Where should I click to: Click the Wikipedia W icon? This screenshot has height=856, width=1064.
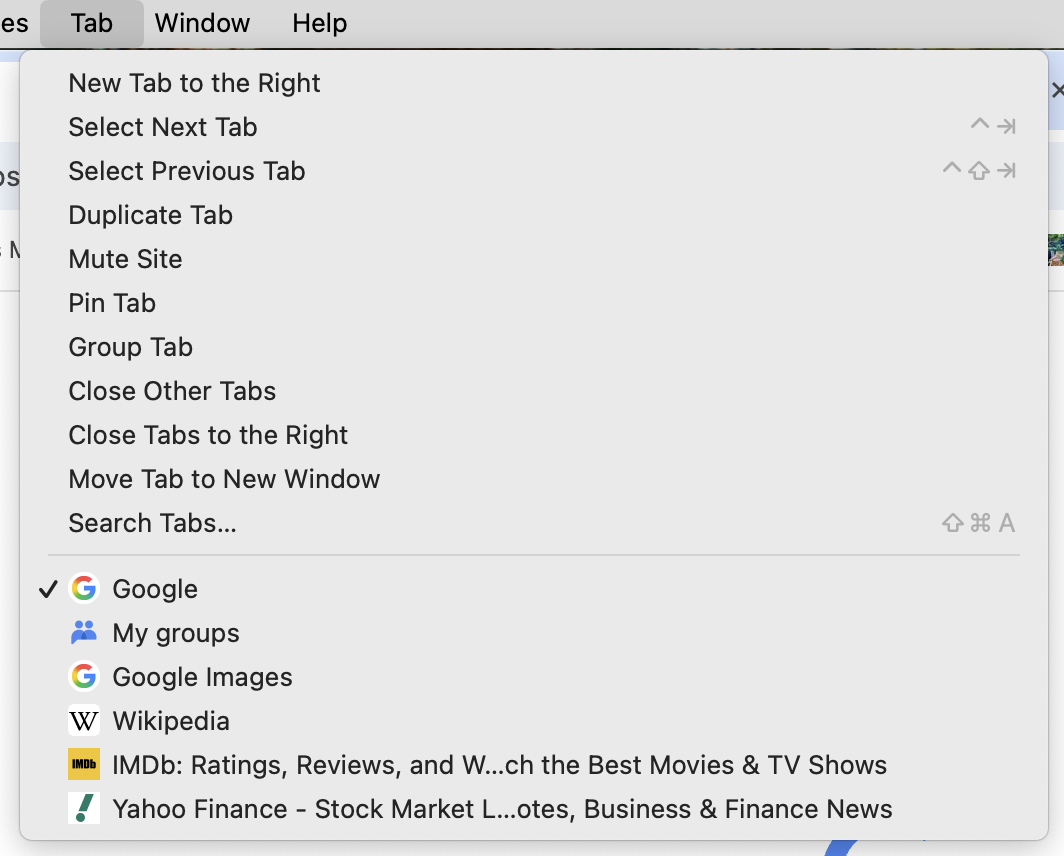84,721
